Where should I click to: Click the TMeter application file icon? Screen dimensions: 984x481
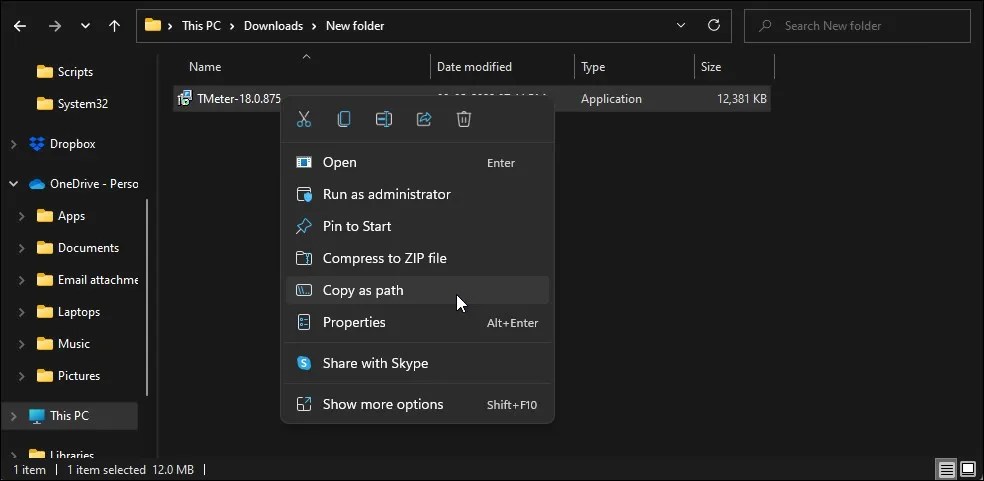tap(184, 99)
